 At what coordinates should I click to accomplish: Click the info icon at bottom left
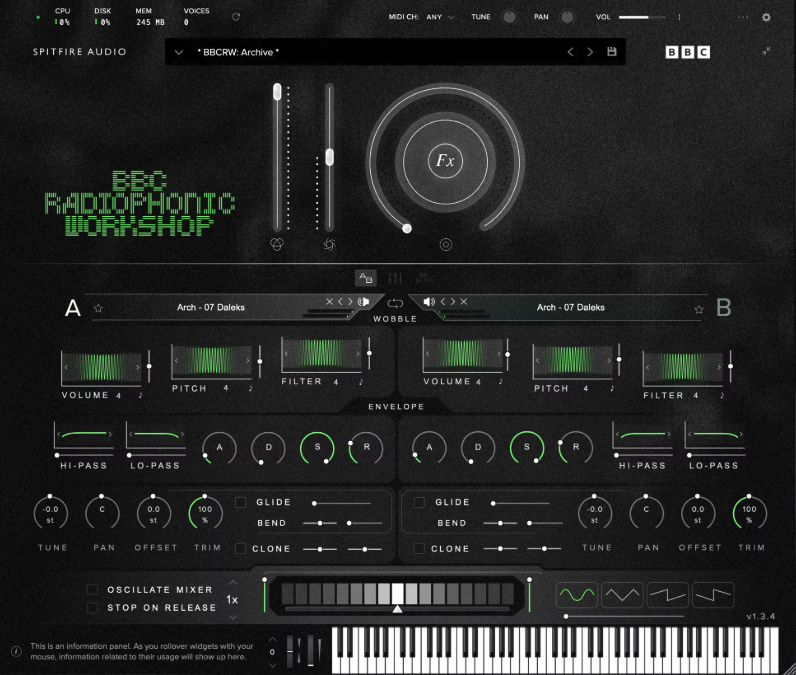tap(16, 651)
